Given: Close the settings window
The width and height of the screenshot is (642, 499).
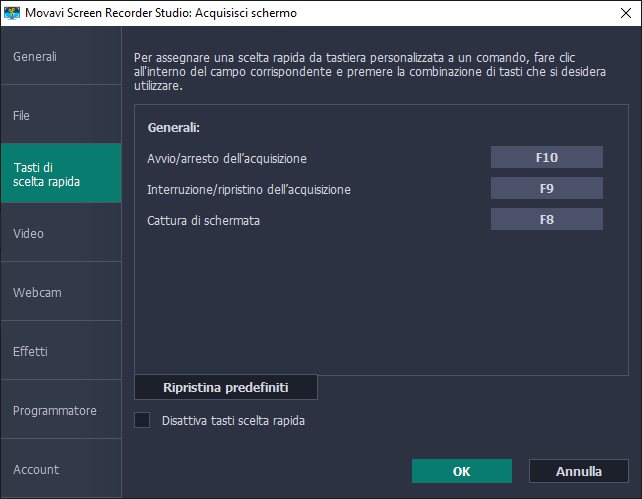Looking at the screenshot, I should tap(619, 13).
